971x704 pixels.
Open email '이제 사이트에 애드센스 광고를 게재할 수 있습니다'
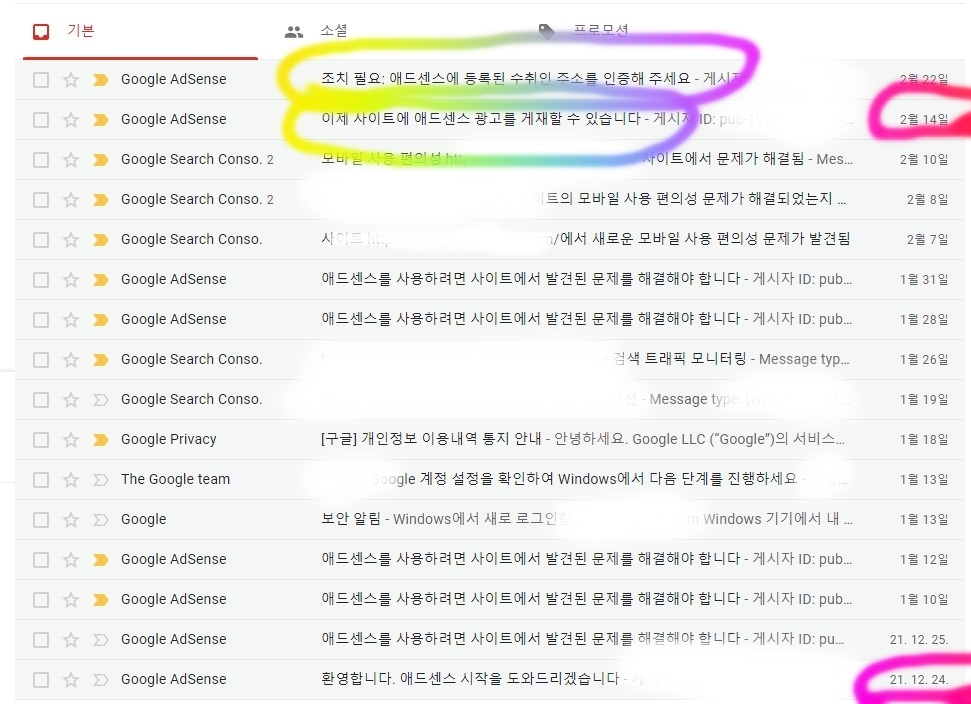tap(481, 118)
